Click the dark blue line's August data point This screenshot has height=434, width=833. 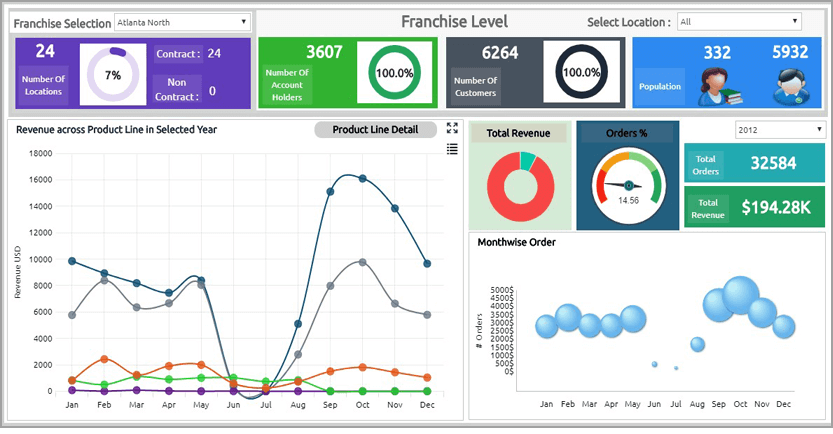tap(298, 324)
